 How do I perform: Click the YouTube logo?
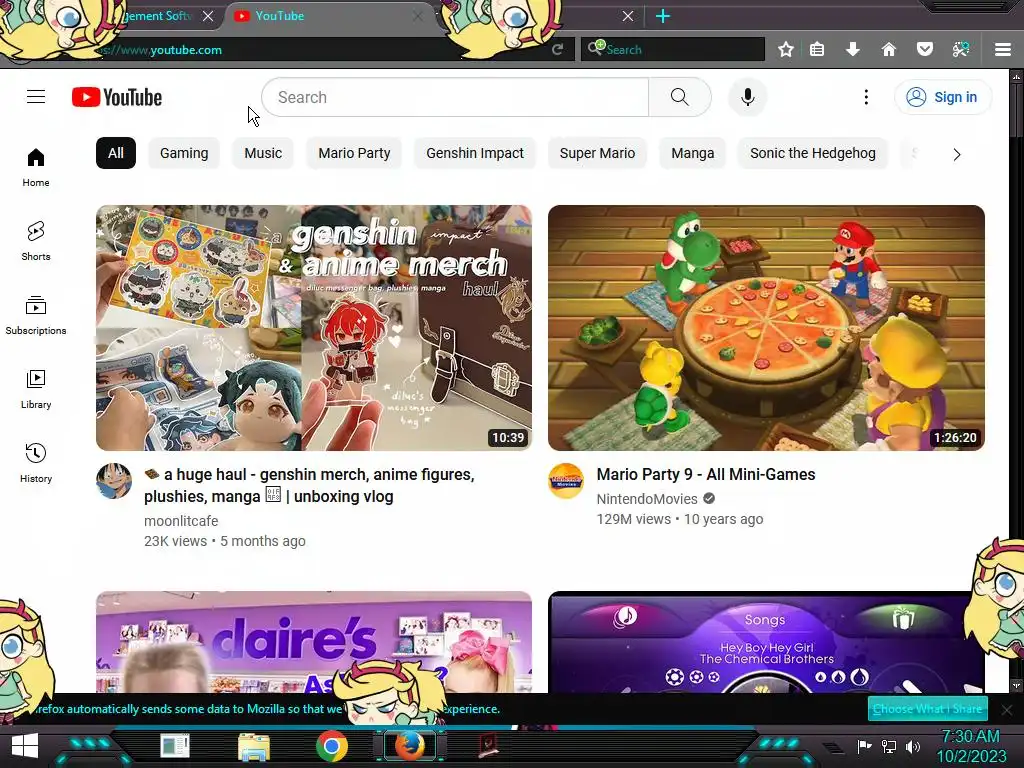(117, 97)
